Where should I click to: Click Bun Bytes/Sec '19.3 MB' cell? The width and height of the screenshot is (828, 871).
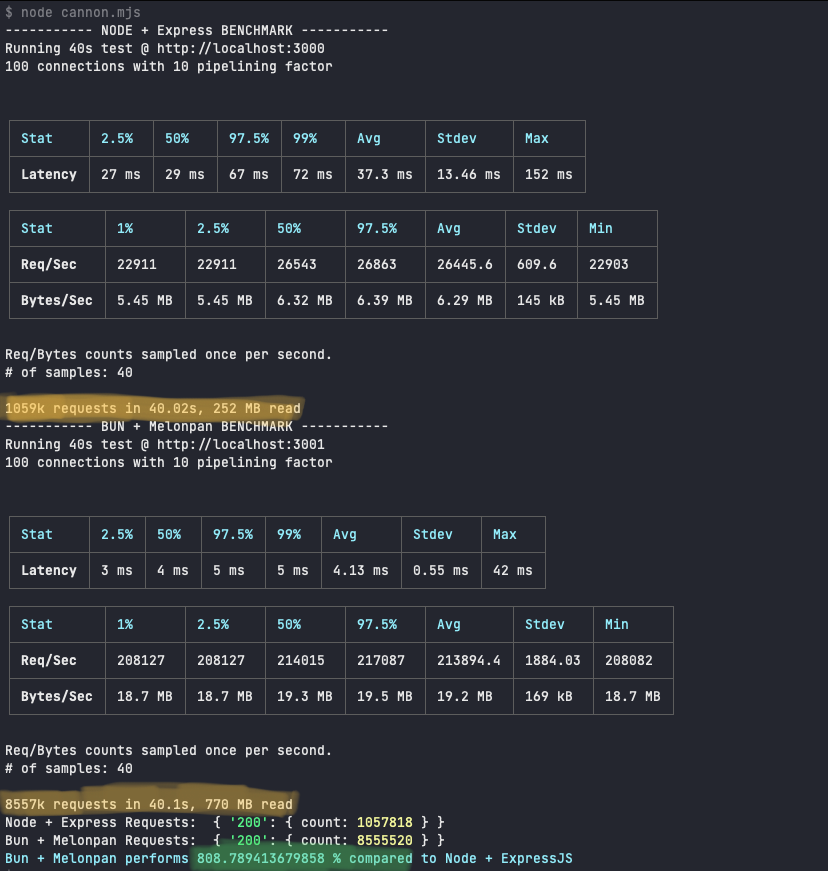(304, 697)
